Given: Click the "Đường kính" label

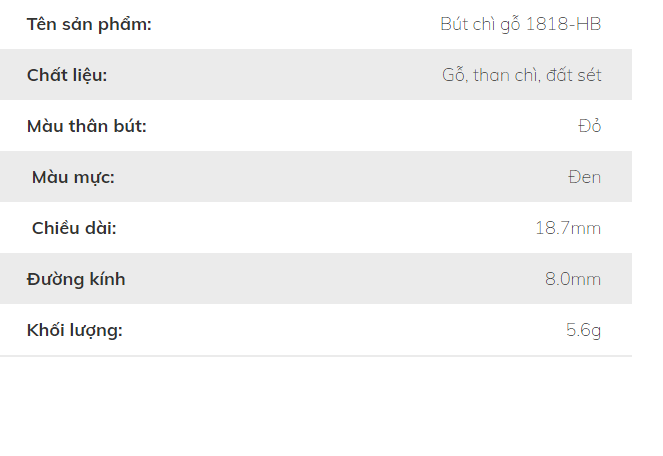Looking at the screenshot, I should point(76,279).
